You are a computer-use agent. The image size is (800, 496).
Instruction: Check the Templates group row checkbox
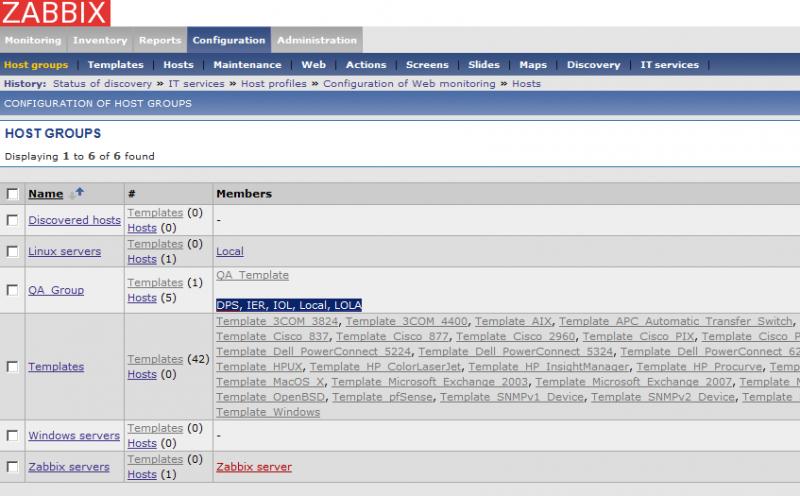(12, 366)
